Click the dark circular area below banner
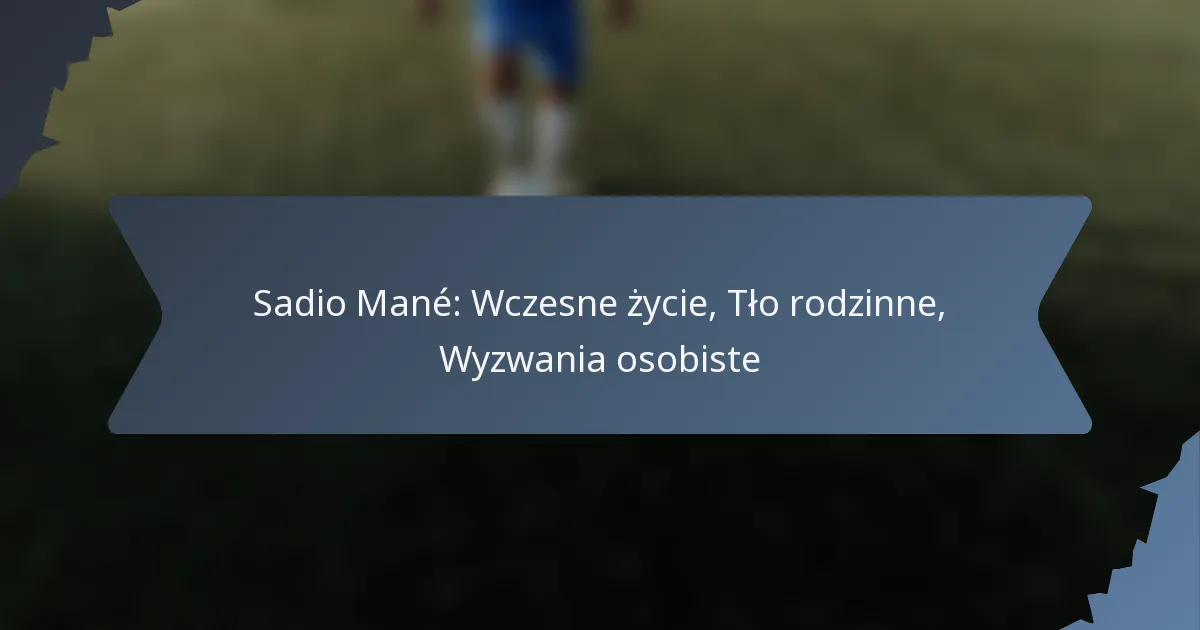Screen dimensions: 1200x630 click(600, 530)
